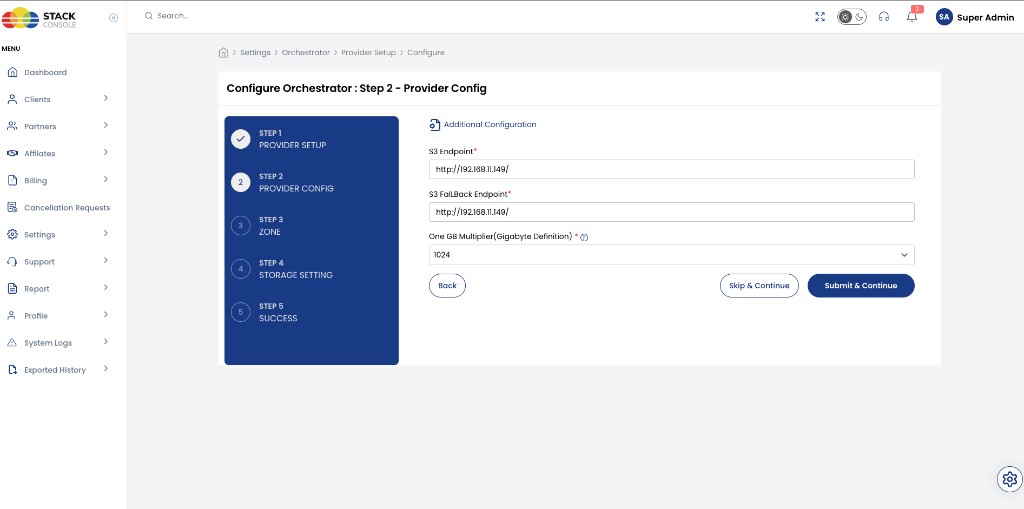Expand the Report menu chevron
Screen dimensions: 1024x509
coord(106,288)
